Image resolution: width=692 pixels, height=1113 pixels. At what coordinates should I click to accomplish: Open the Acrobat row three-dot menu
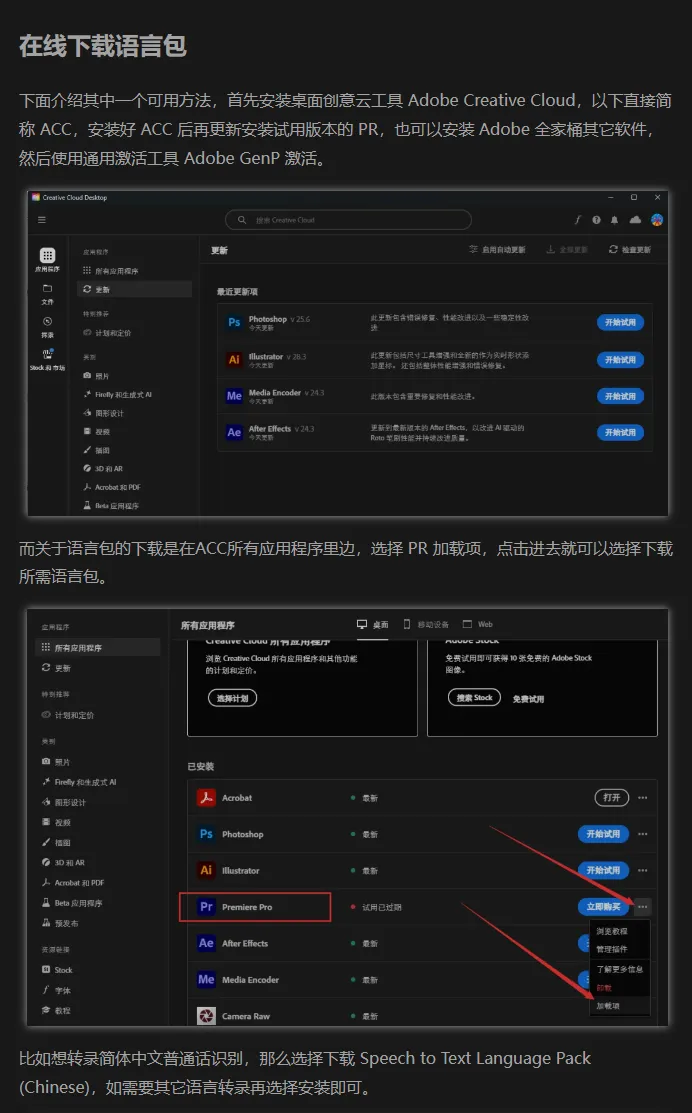pos(642,798)
